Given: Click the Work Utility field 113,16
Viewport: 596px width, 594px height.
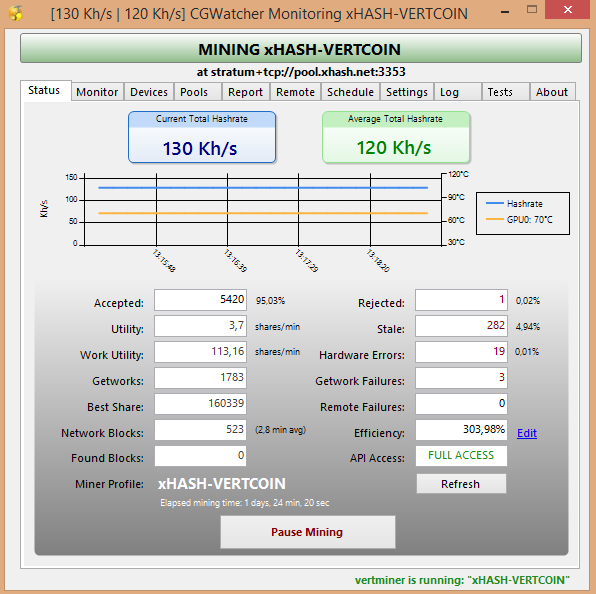Looking at the screenshot, I should (x=200, y=352).
